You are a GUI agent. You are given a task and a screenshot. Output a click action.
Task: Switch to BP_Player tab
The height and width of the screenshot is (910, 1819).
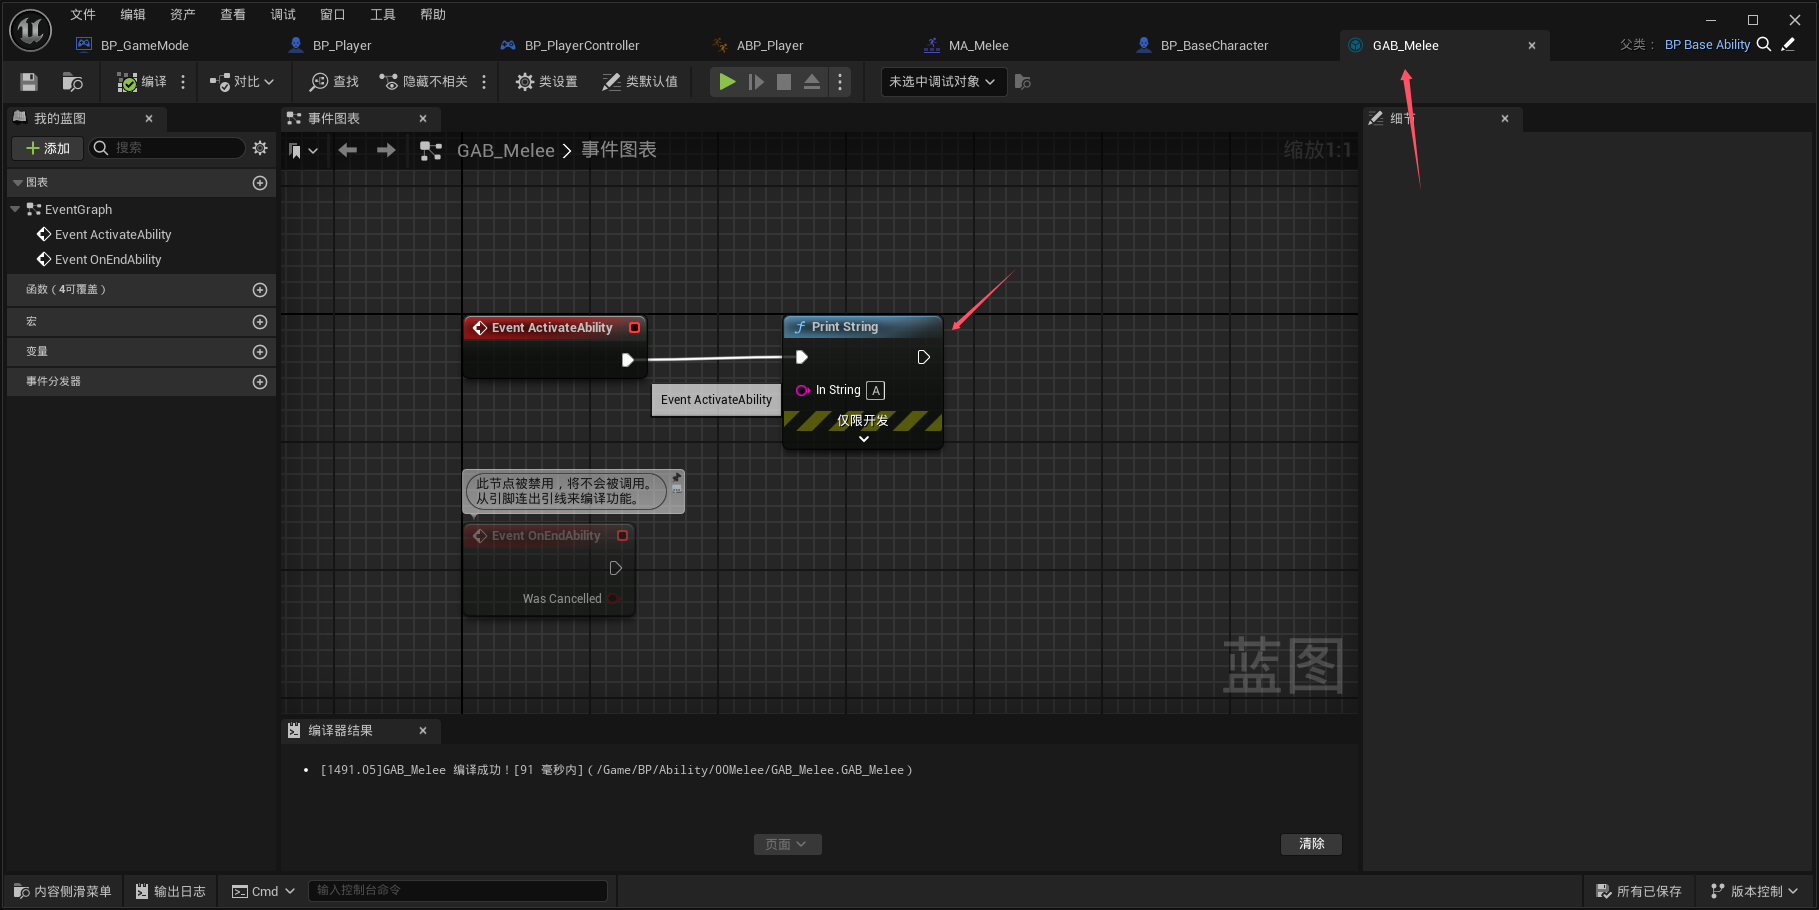pyautogui.click(x=342, y=45)
